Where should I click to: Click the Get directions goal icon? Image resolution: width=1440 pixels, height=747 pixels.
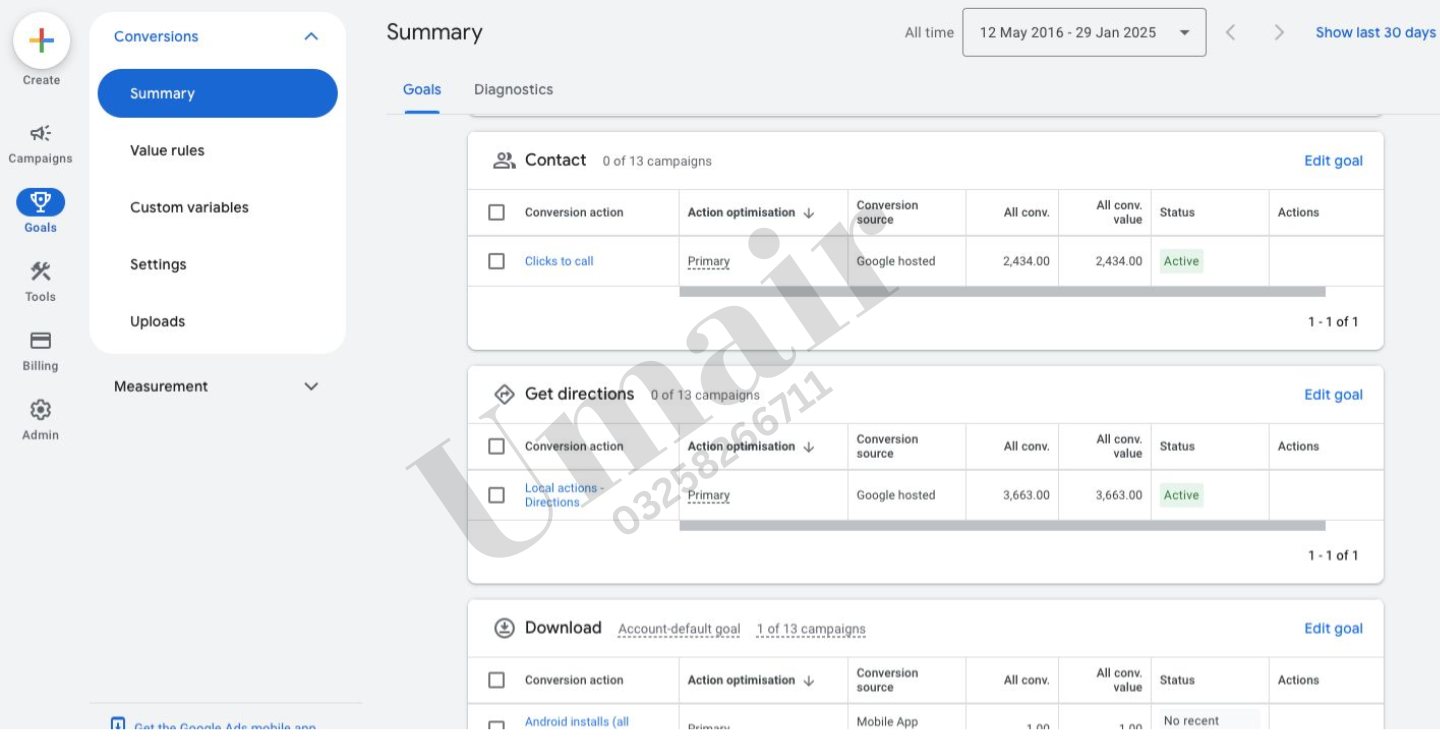pyautogui.click(x=504, y=394)
